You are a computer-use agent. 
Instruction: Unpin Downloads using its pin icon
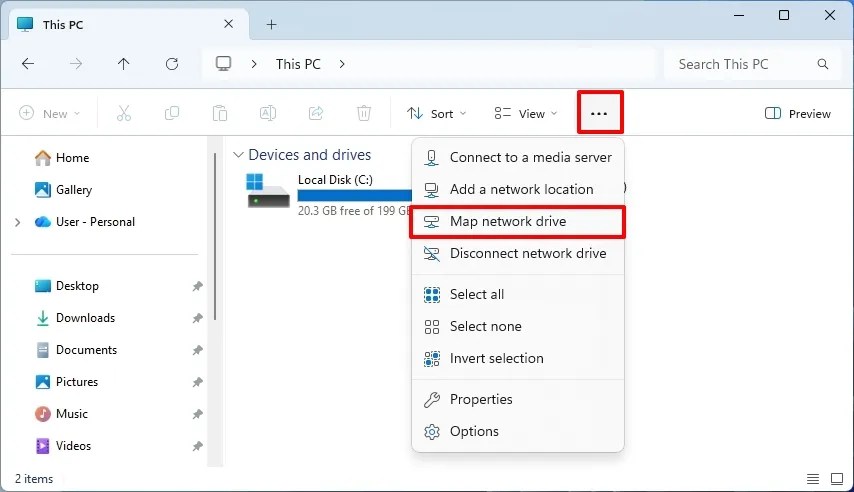pos(197,318)
